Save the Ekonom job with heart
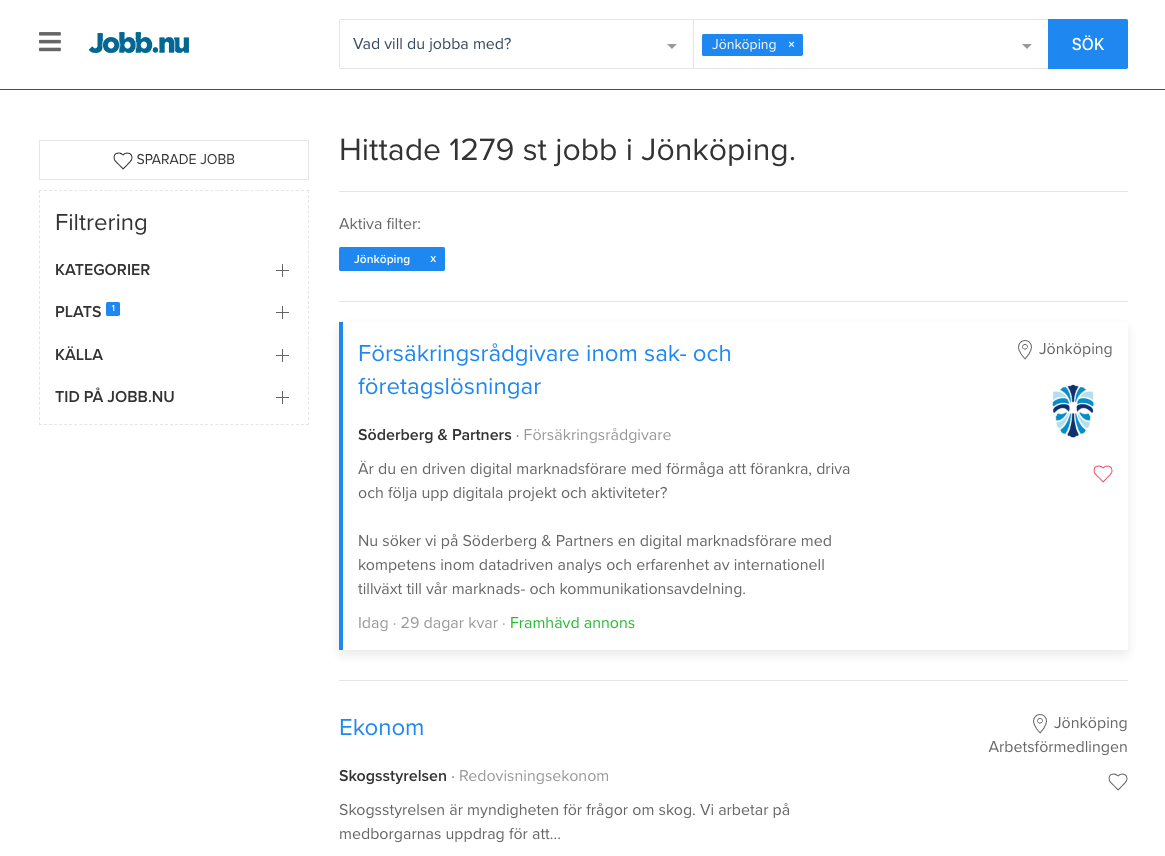 tap(1117, 781)
